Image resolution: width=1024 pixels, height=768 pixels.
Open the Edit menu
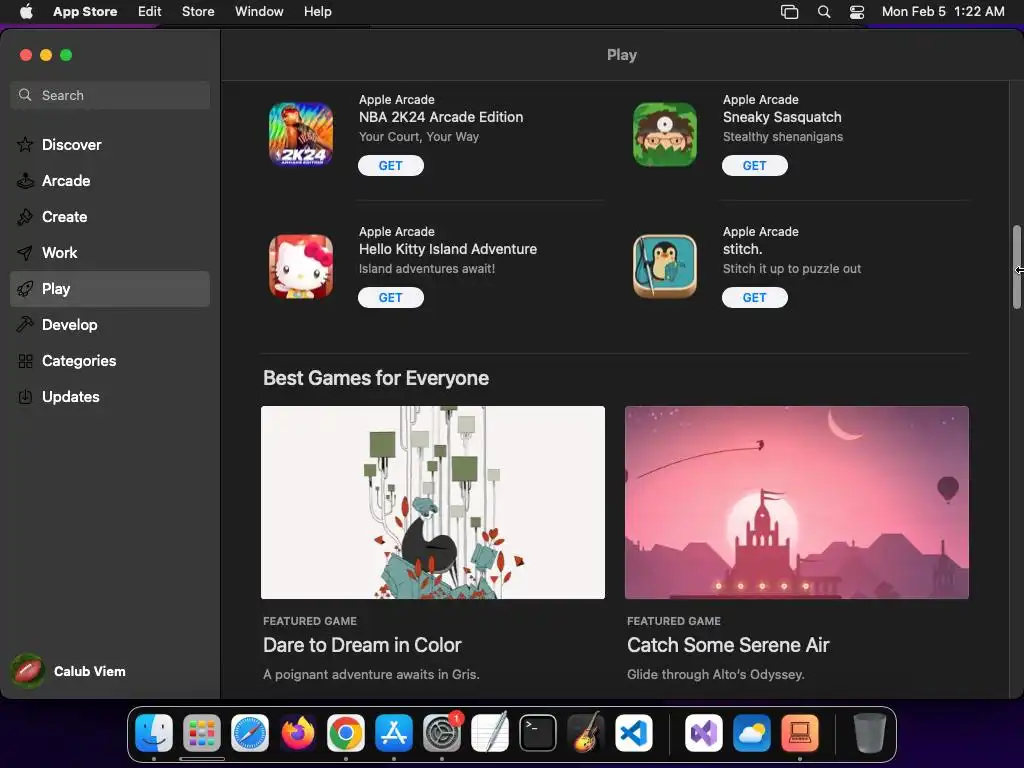coord(150,12)
